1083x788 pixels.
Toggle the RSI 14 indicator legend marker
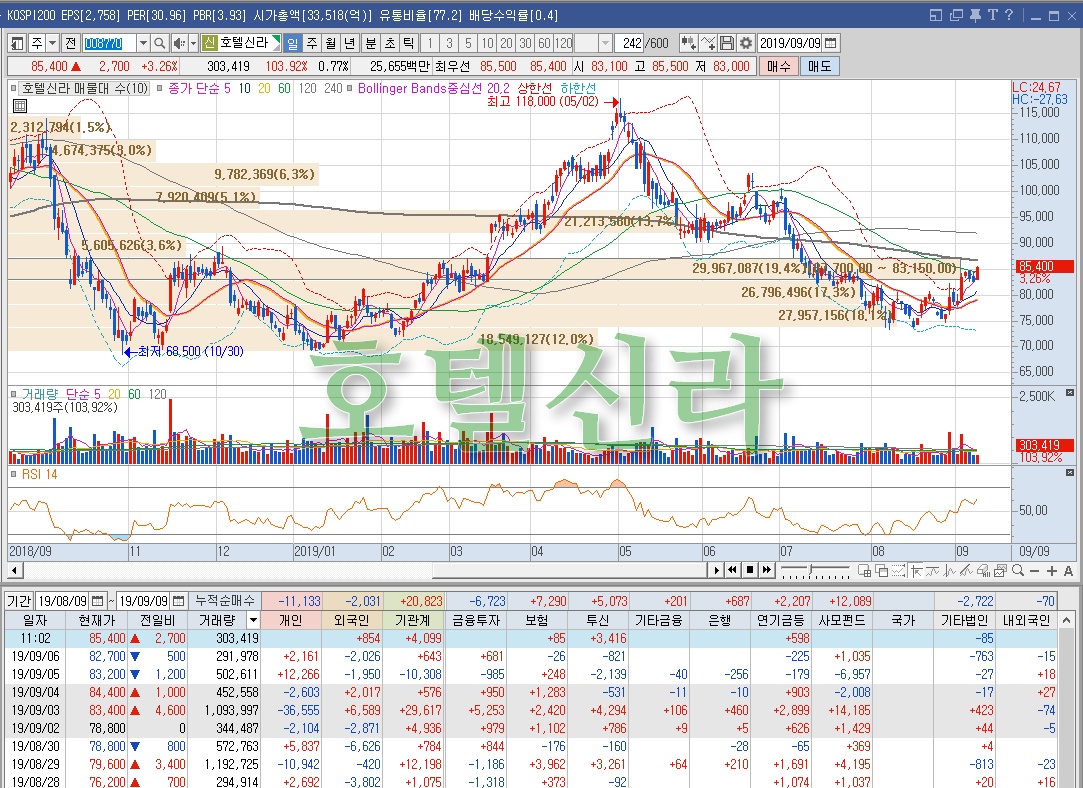click(14, 474)
